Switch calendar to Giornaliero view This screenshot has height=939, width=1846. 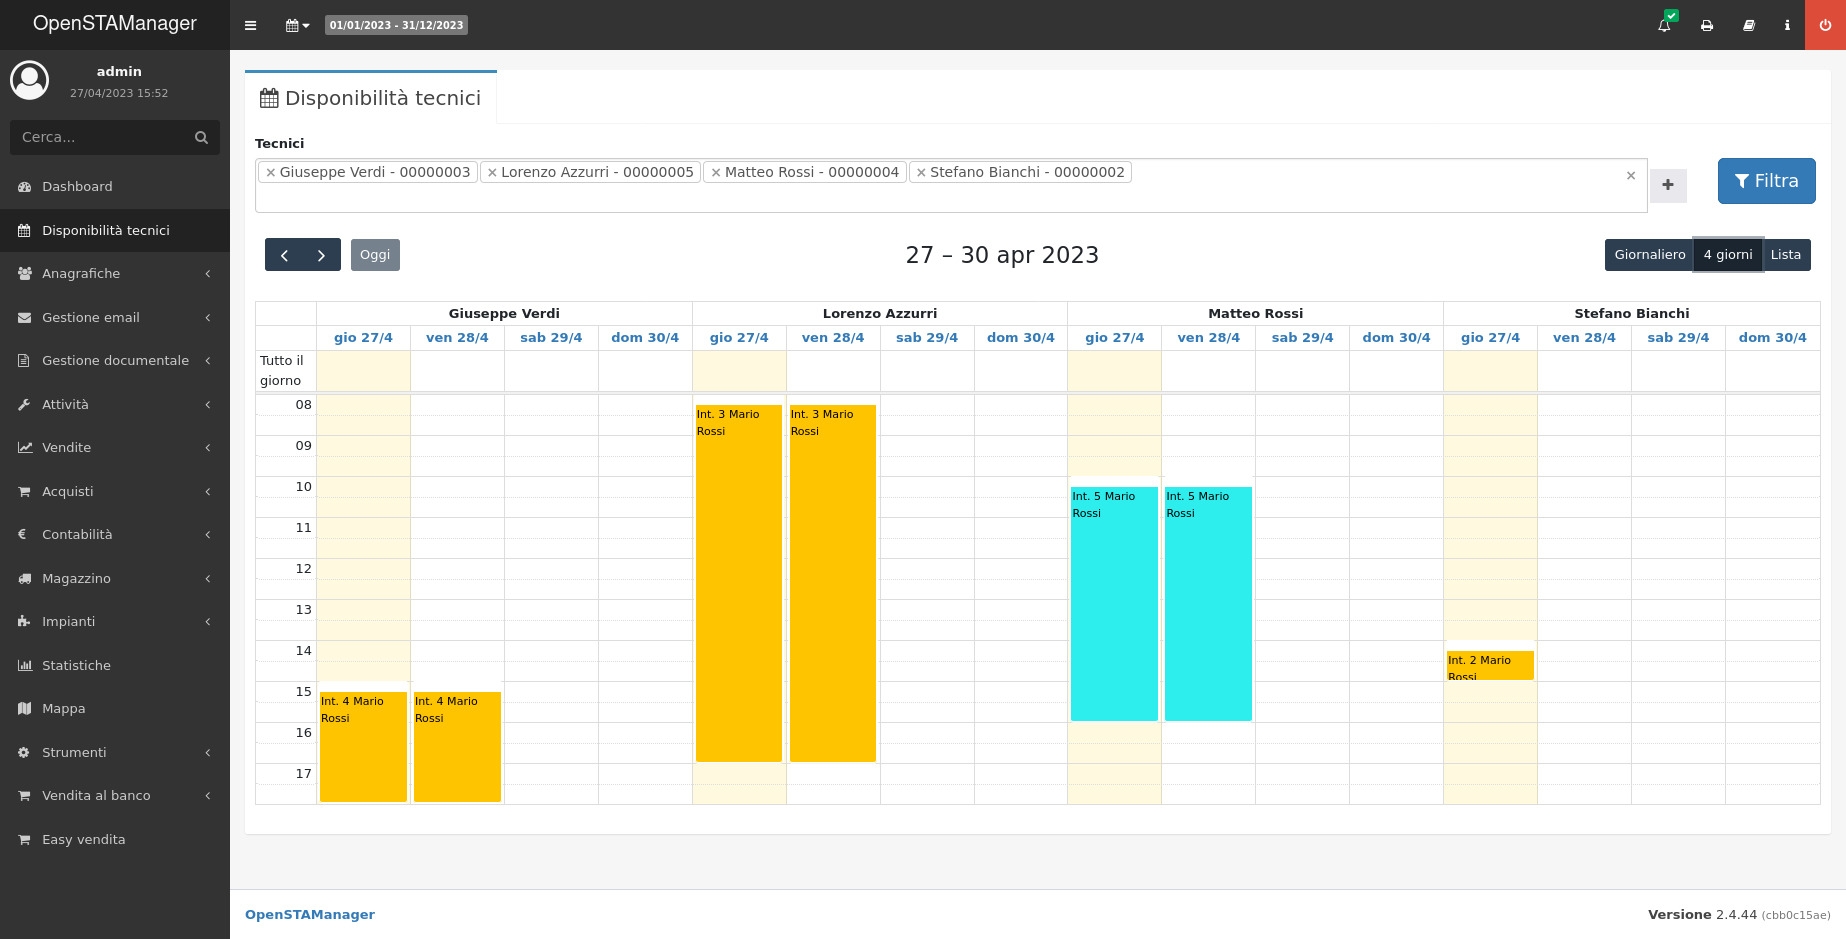click(x=1649, y=255)
